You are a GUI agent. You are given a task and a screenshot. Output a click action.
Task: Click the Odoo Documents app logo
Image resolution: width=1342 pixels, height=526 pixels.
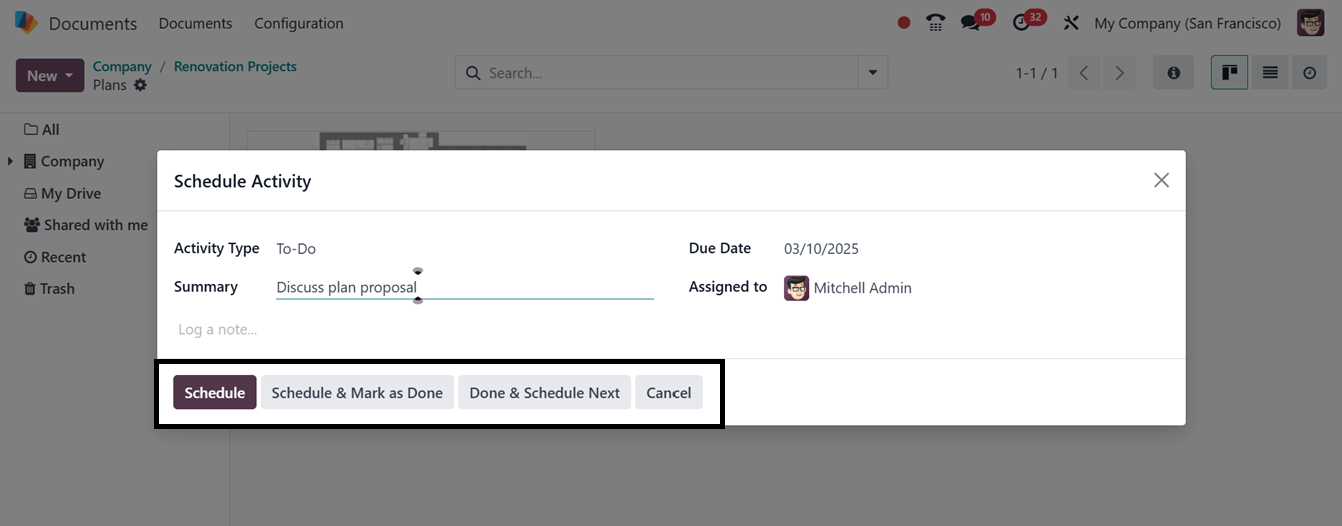click(x=26, y=22)
